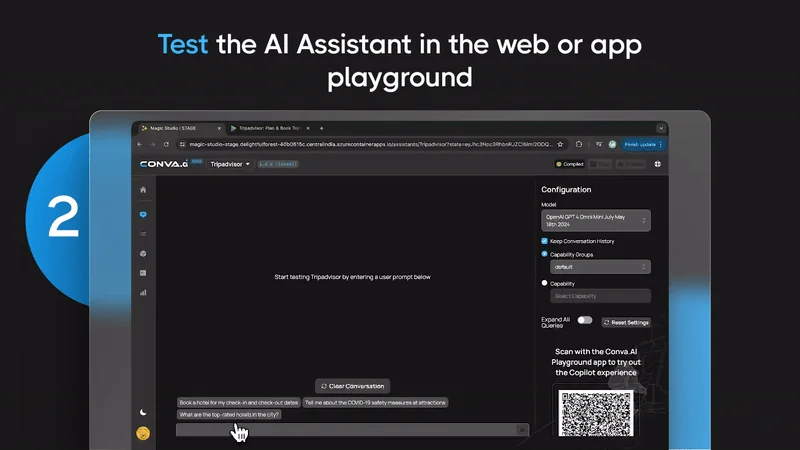Choose 'Tell me about the COVID-19 safety measures' suggestion
The height and width of the screenshot is (450, 800).
click(x=375, y=403)
